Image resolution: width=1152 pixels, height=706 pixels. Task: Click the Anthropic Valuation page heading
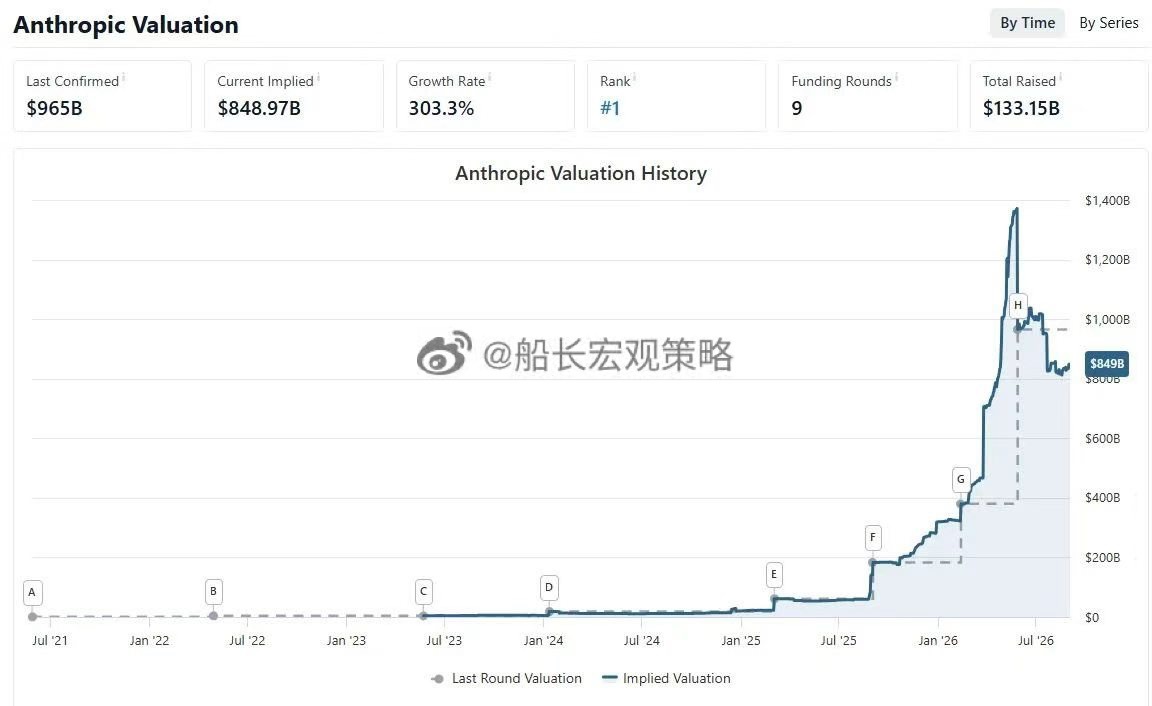pyautogui.click(x=126, y=25)
